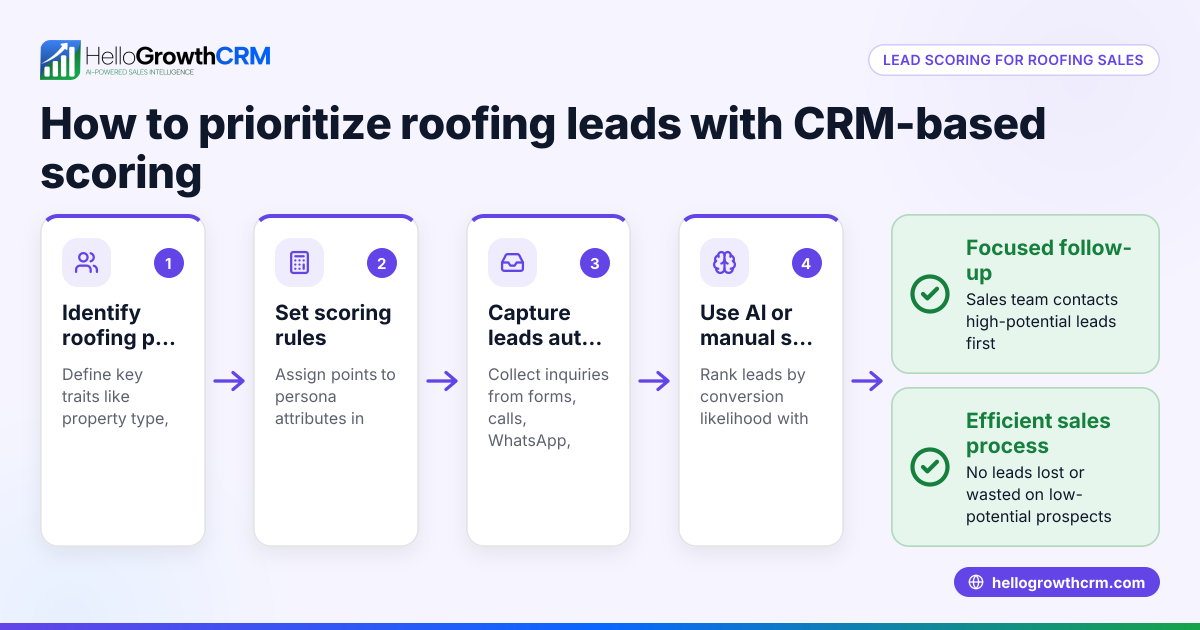This screenshot has height=630, width=1200.
Task: Click the people icon on Identify roofing card
Action: click(87, 263)
